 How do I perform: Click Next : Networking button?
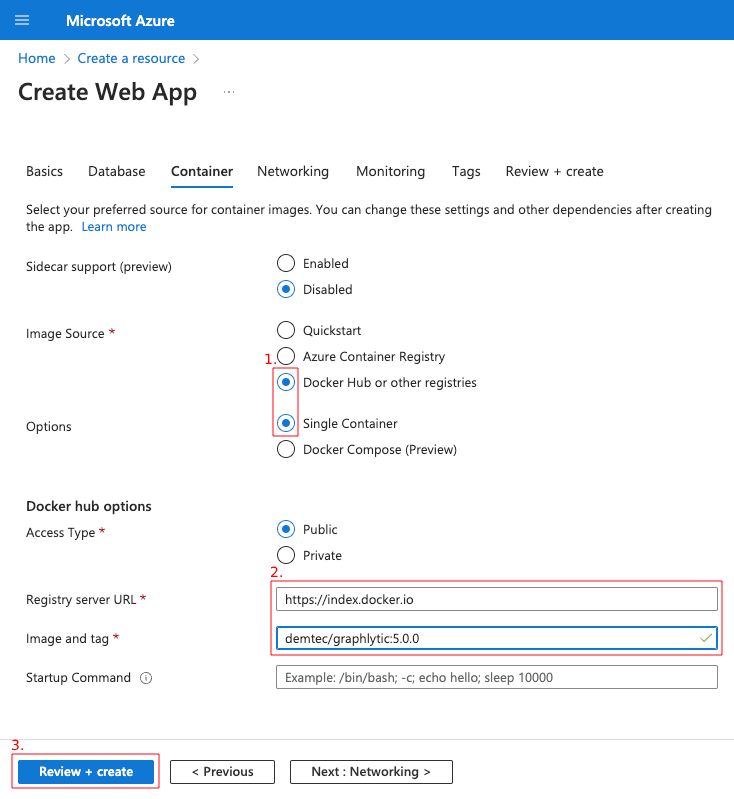tap(371, 771)
